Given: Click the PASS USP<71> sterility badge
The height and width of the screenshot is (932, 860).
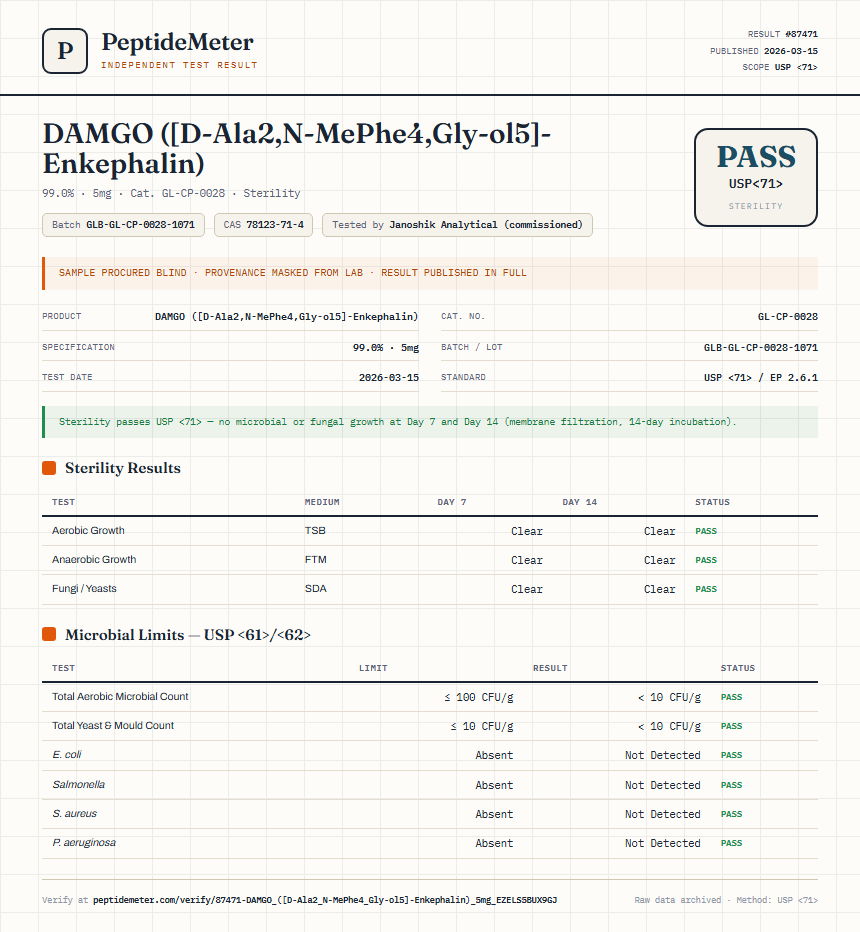Looking at the screenshot, I should 755,177.
